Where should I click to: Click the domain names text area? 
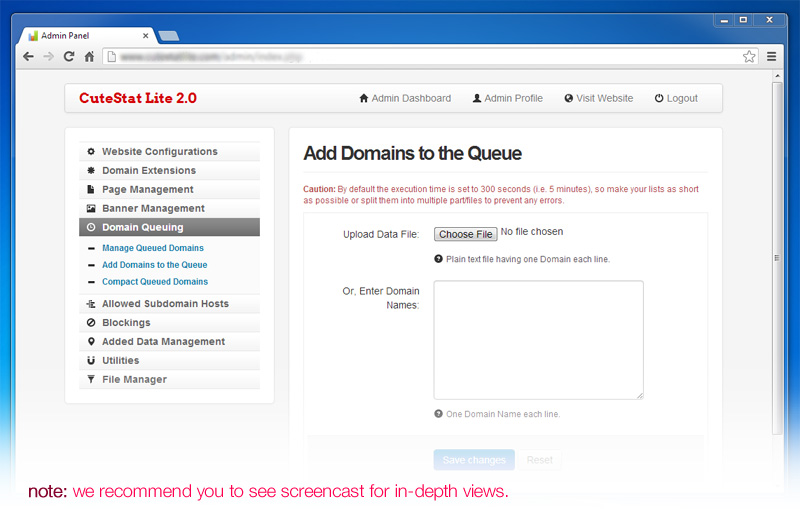(538, 340)
